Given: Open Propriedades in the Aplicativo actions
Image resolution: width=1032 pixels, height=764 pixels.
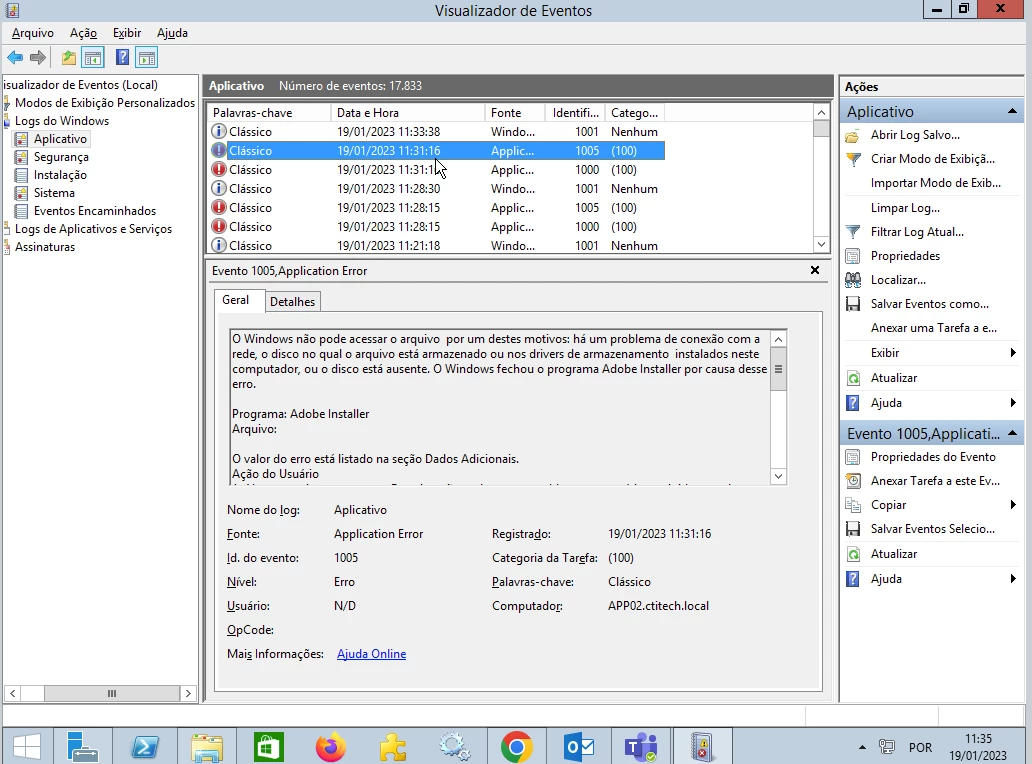Looking at the screenshot, I should tap(905, 256).
